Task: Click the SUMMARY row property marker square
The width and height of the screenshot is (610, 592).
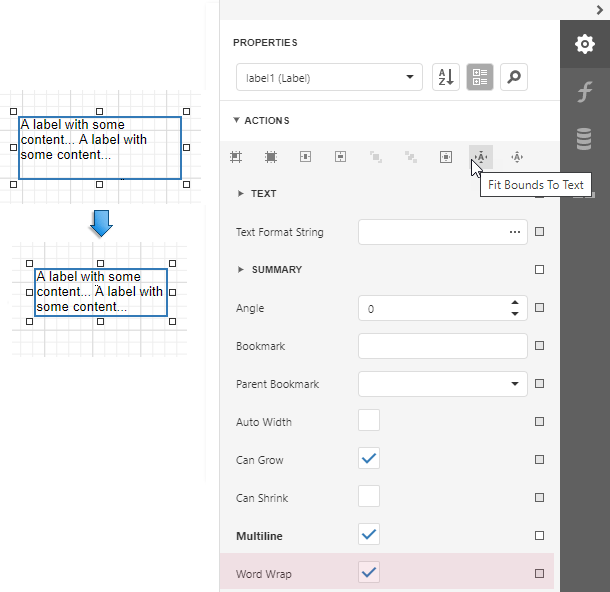Action: tap(539, 270)
